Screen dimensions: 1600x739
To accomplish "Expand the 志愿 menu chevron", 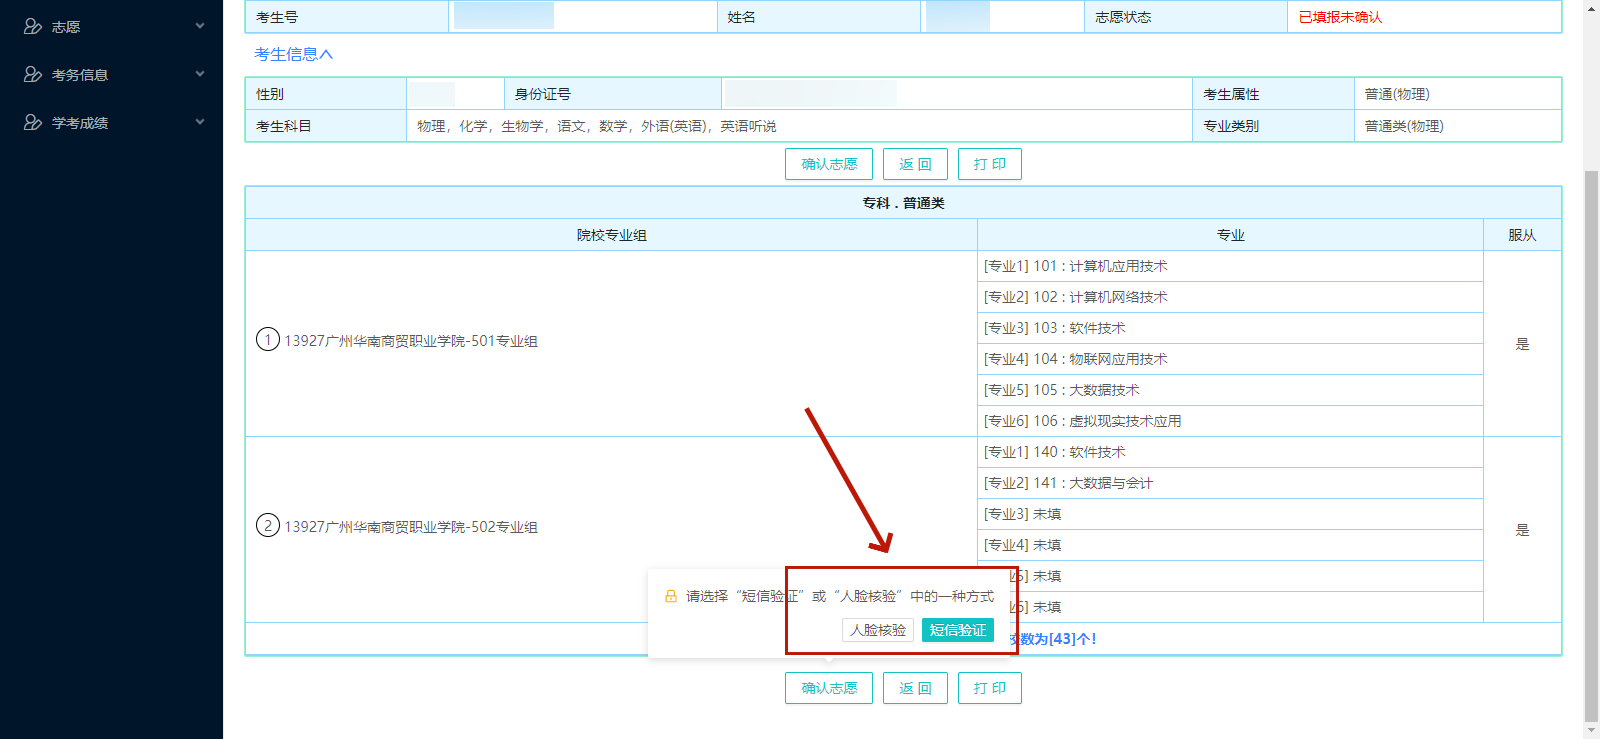I will pos(200,26).
